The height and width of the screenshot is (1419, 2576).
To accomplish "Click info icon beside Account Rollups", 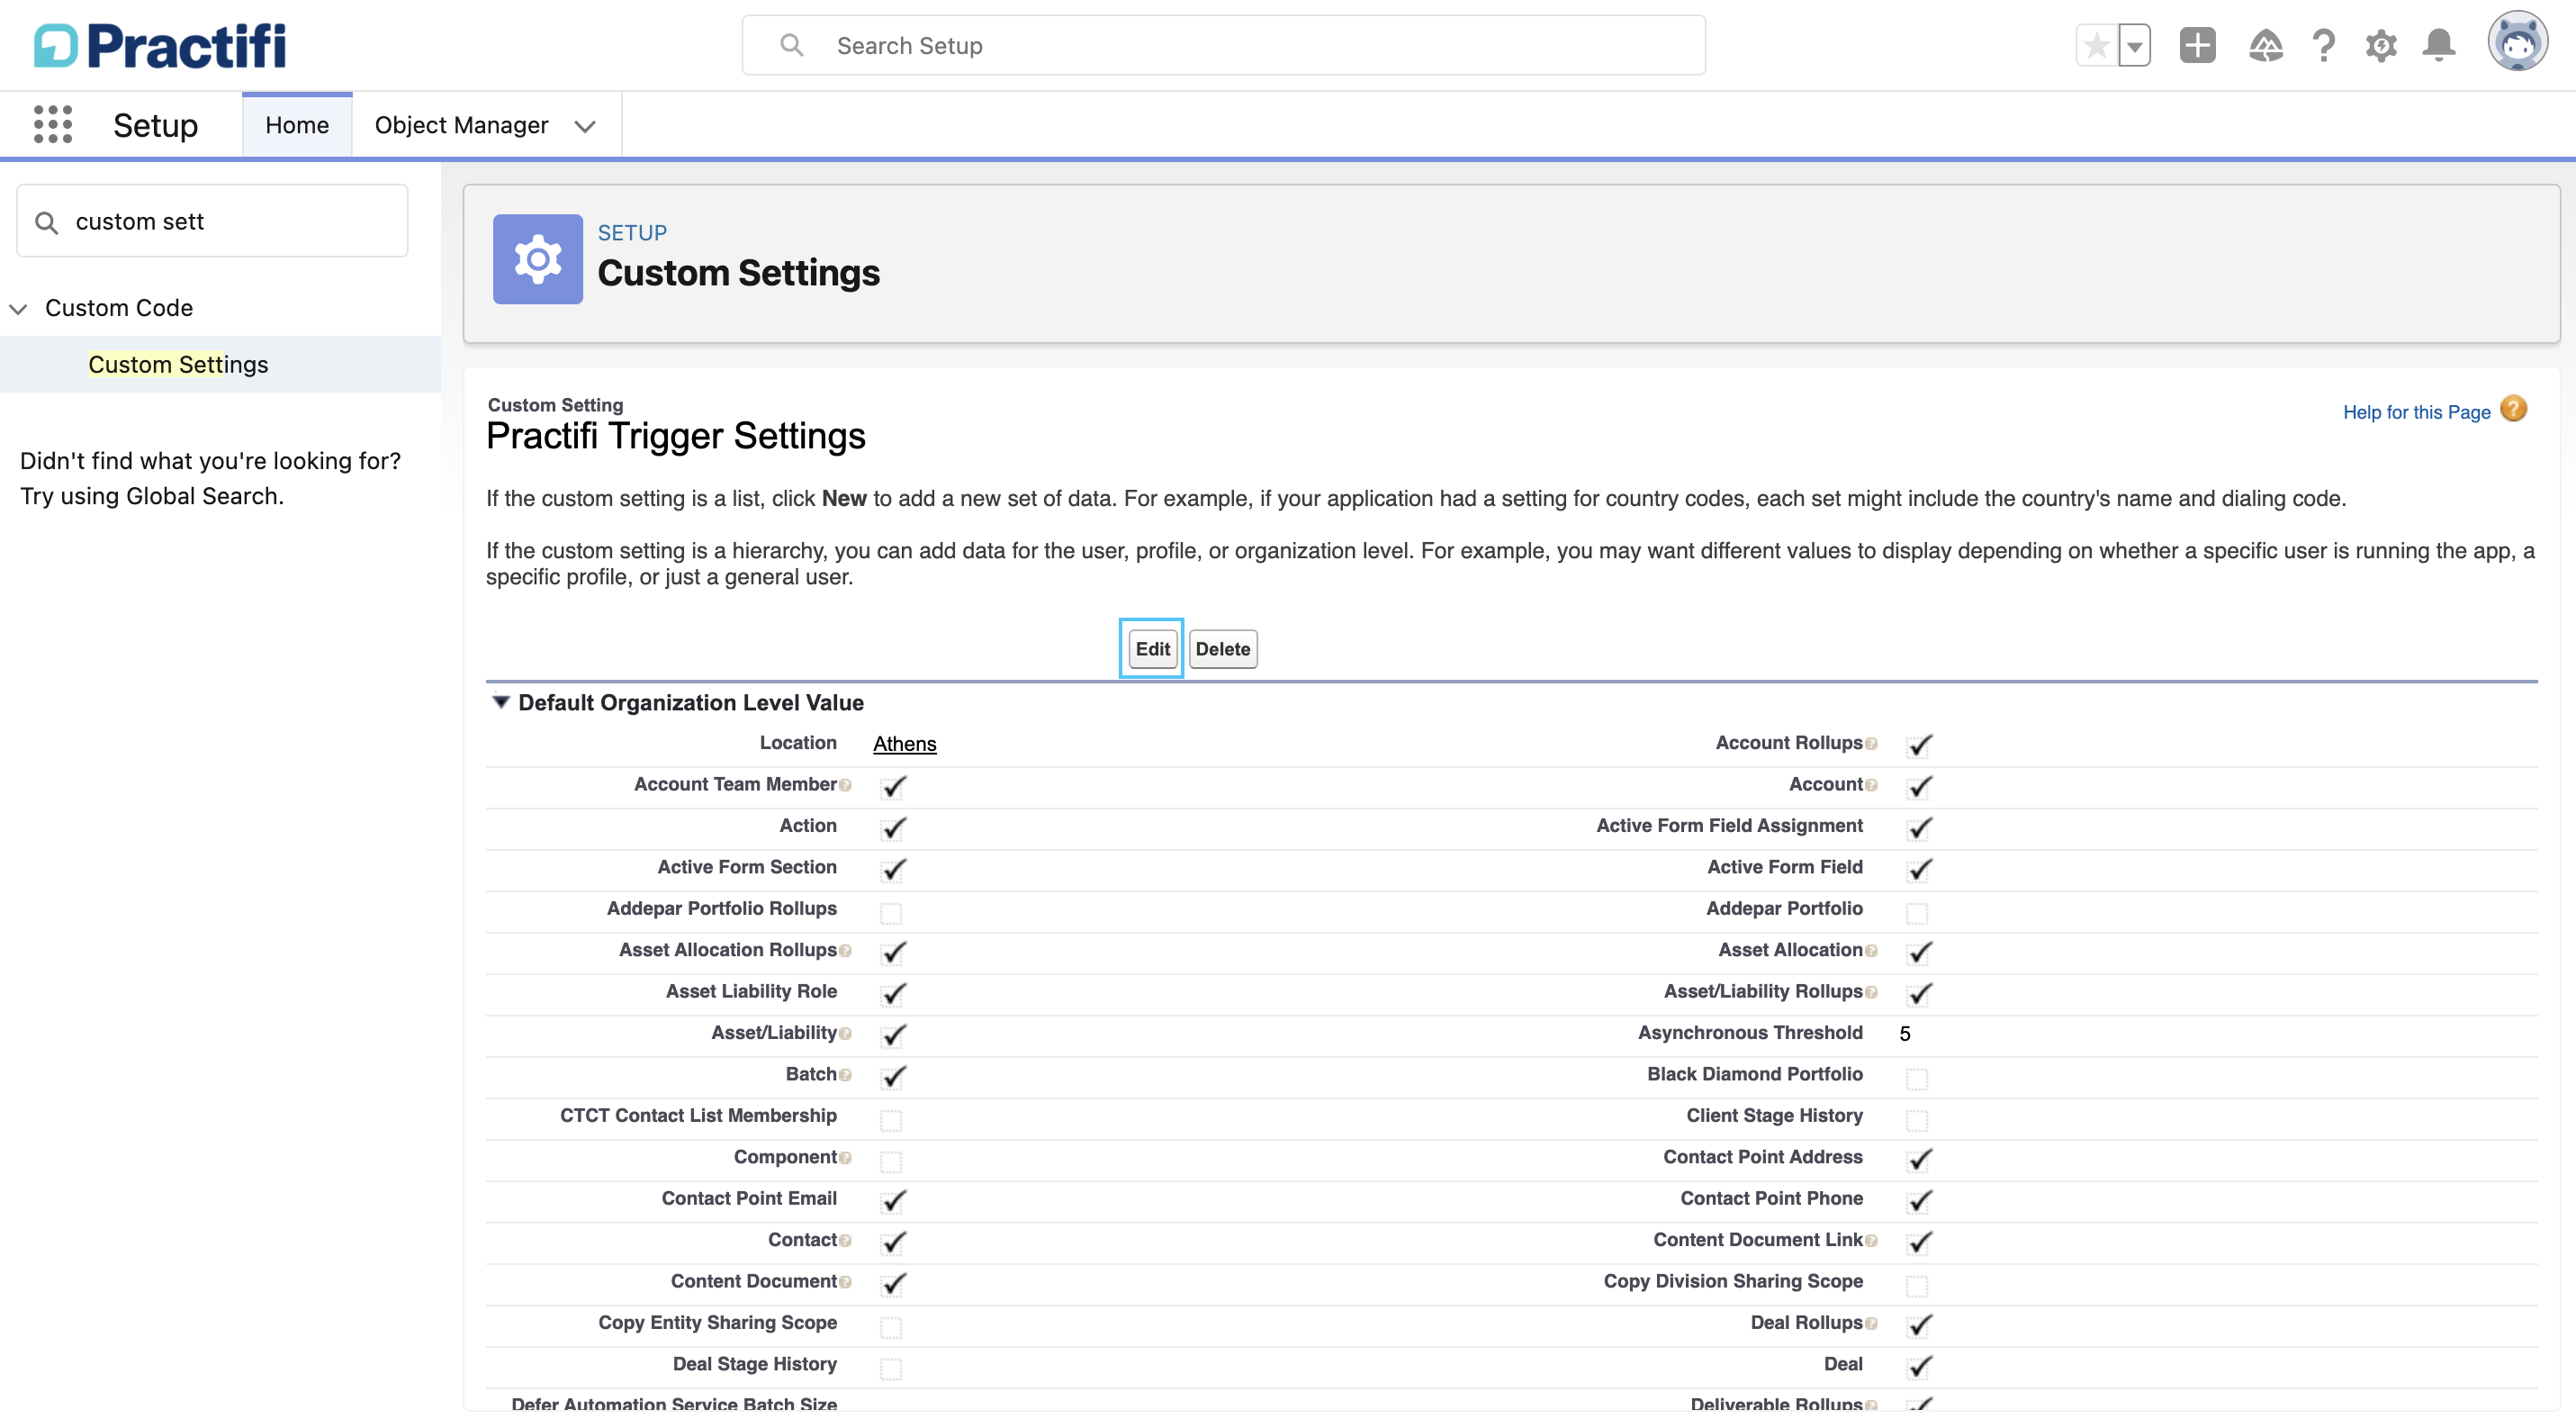I will [x=1872, y=744].
